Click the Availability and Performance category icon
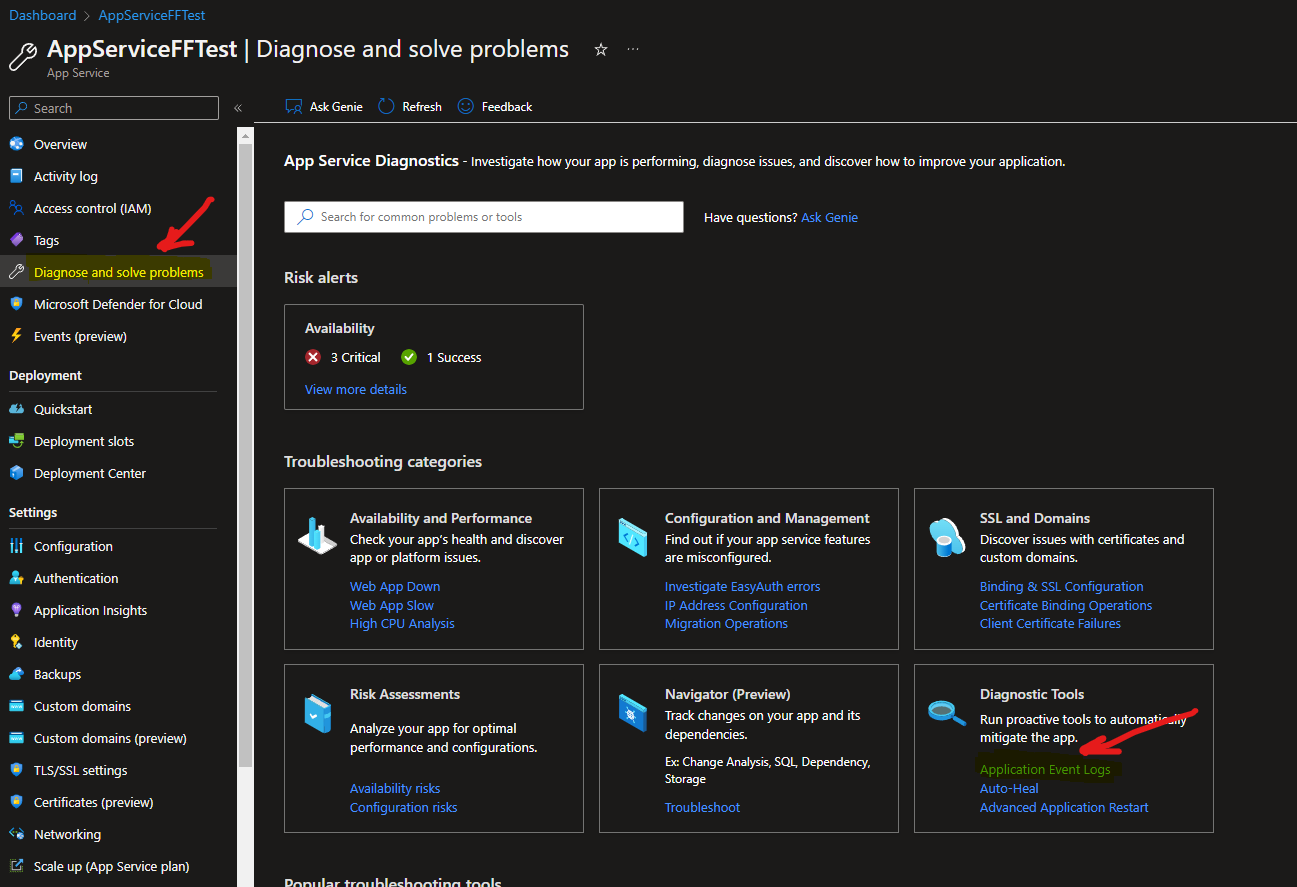Image resolution: width=1297 pixels, height=887 pixels. (318, 535)
